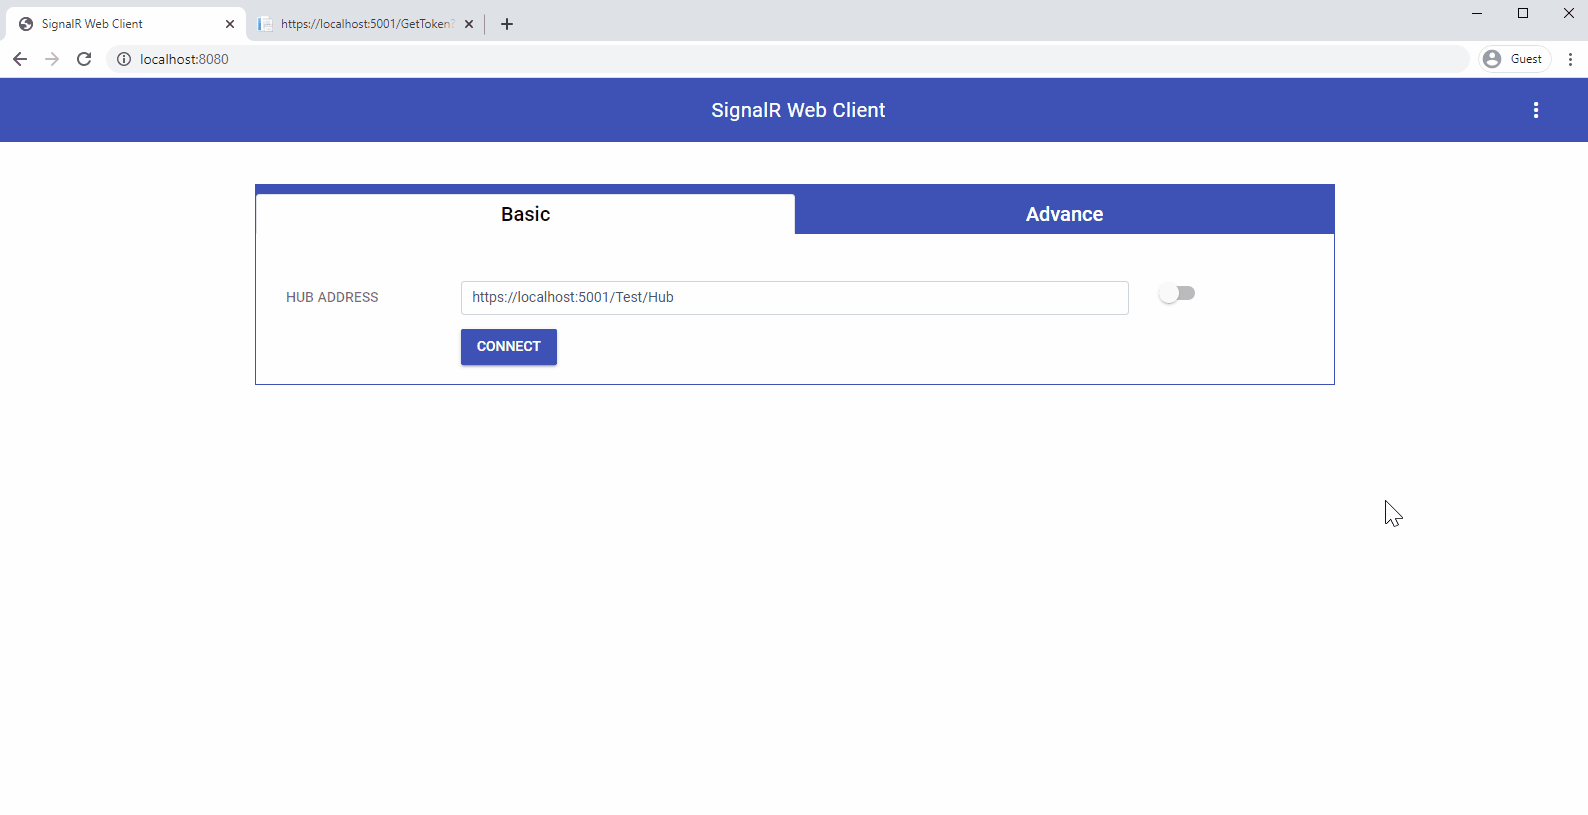This screenshot has width=1588, height=815.
Task: Focus the Hub Address input field
Action: 795,298
